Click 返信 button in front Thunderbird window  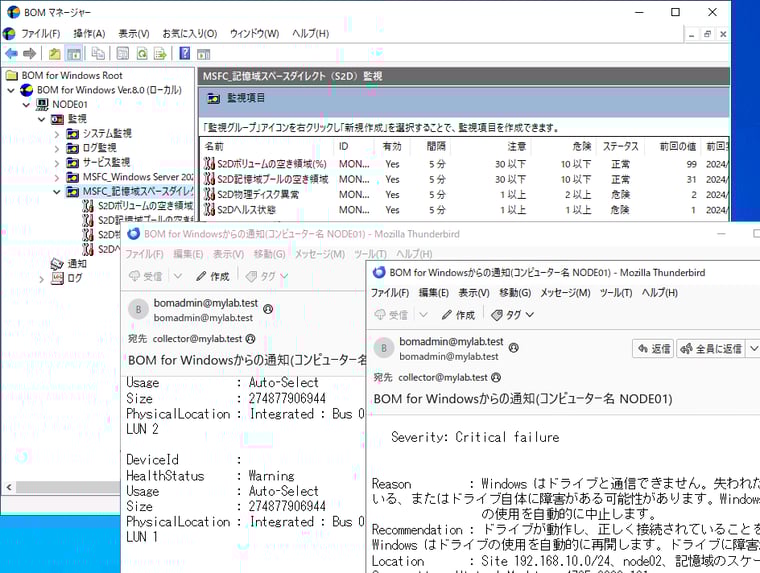(653, 349)
